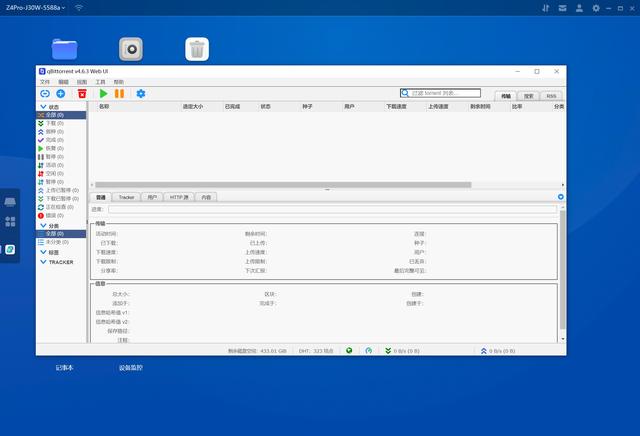Sort by the 下载速度 column header
The height and width of the screenshot is (436, 640).
click(x=397, y=107)
